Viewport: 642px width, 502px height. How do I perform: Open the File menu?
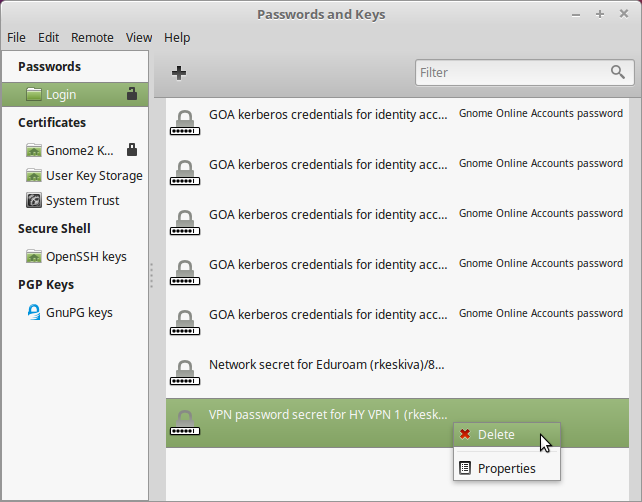pos(16,38)
